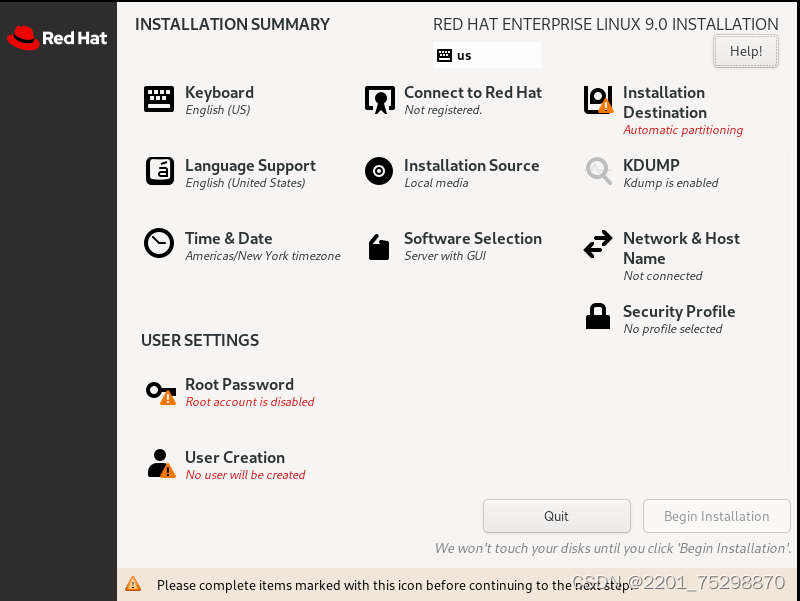Click the Begin Installation button
The height and width of the screenshot is (601, 800).
(716, 516)
